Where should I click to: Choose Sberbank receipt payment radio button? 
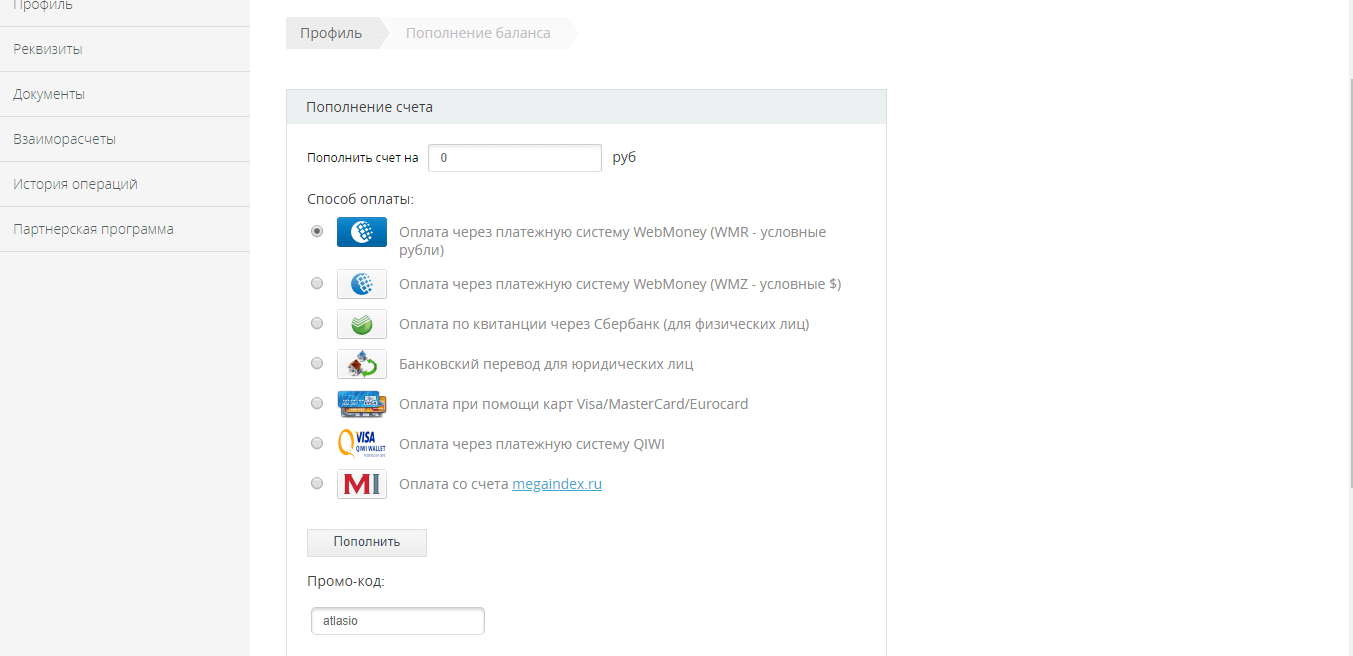(317, 323)
